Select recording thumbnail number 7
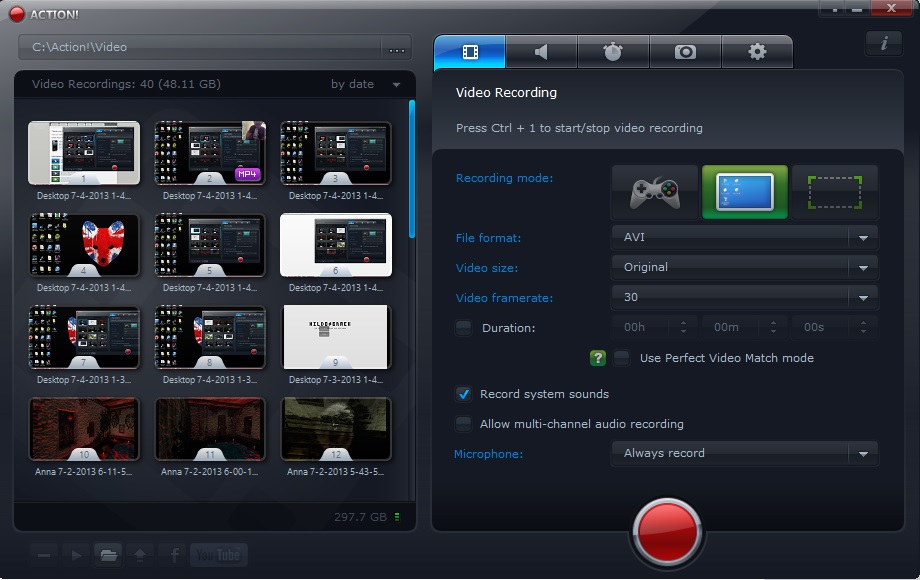This screenshot has height=580, width=920. pos(84,337)
